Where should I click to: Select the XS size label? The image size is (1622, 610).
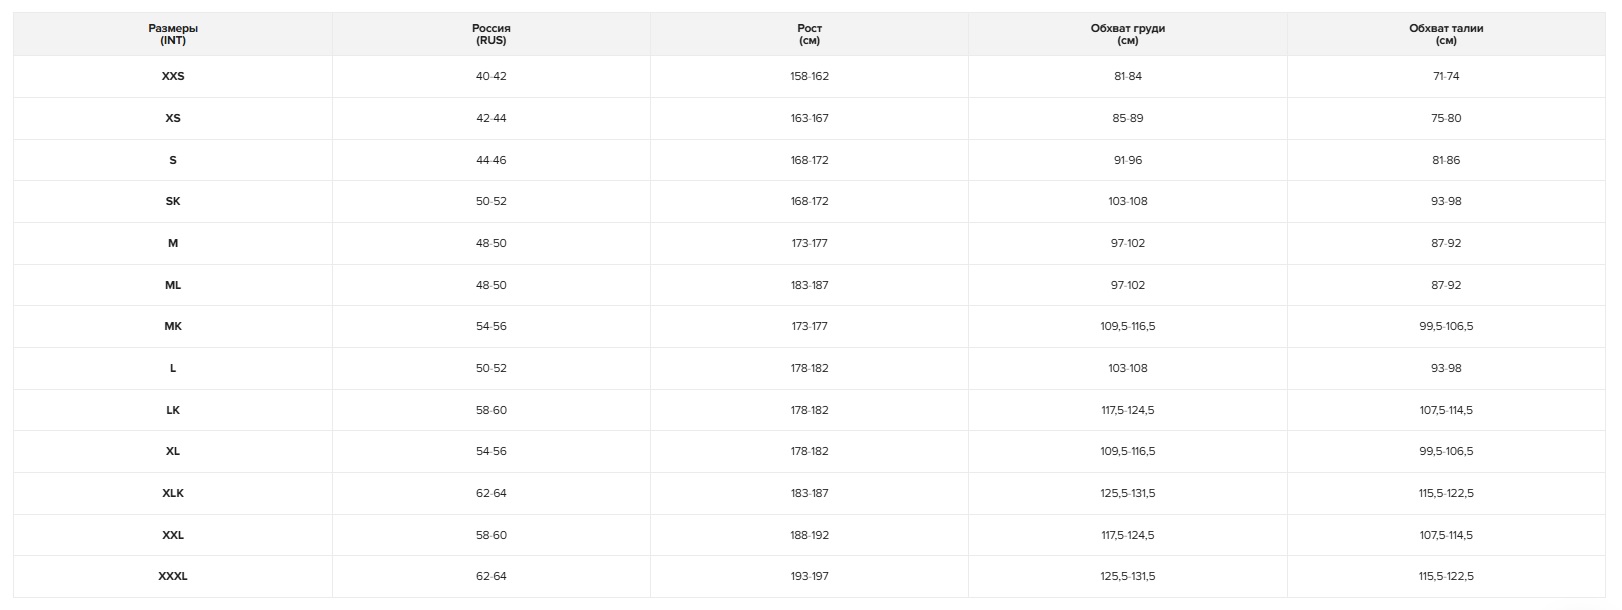pos(173,118)
